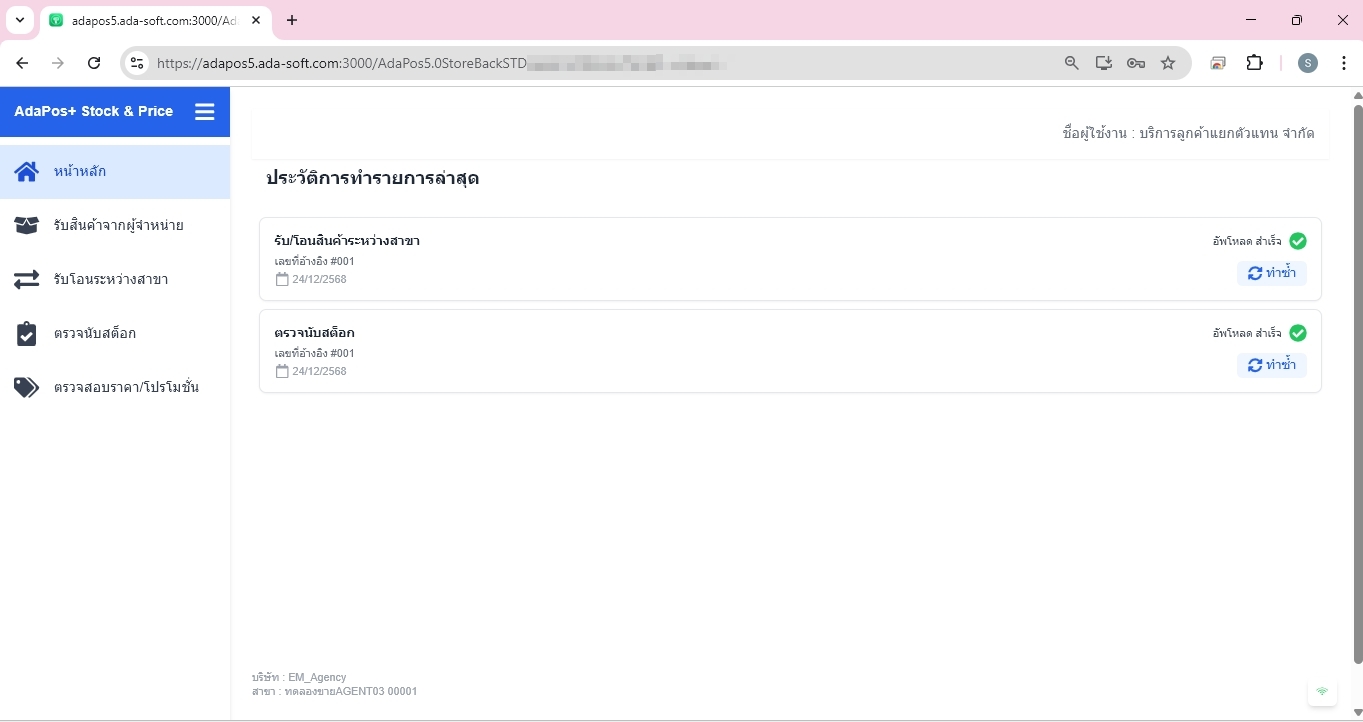This screenshot has width=1363, height=722.
Task: Bookmark this page with star icon
Action: tap(1168, 63)
